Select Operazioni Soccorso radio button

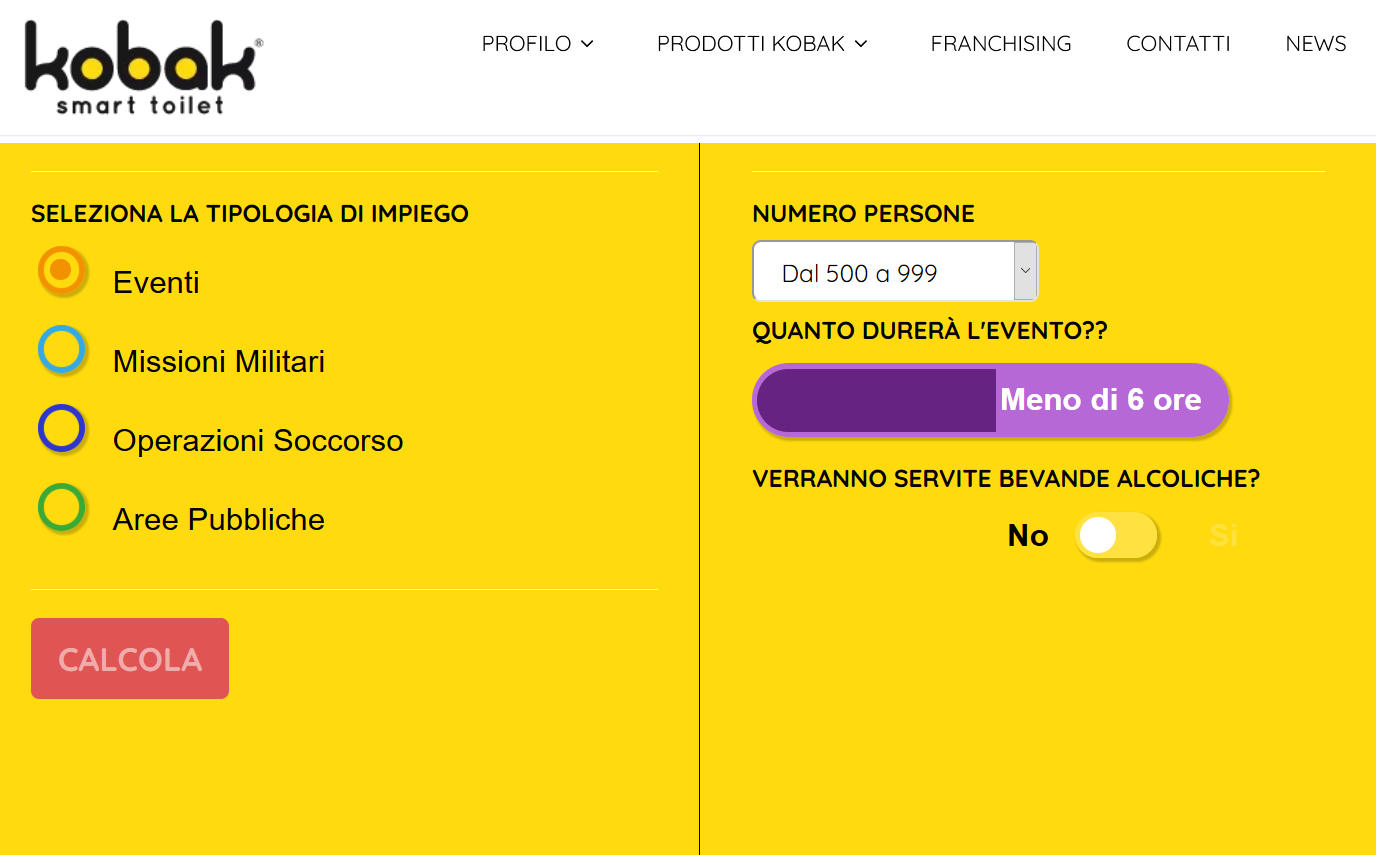point(62,429)
